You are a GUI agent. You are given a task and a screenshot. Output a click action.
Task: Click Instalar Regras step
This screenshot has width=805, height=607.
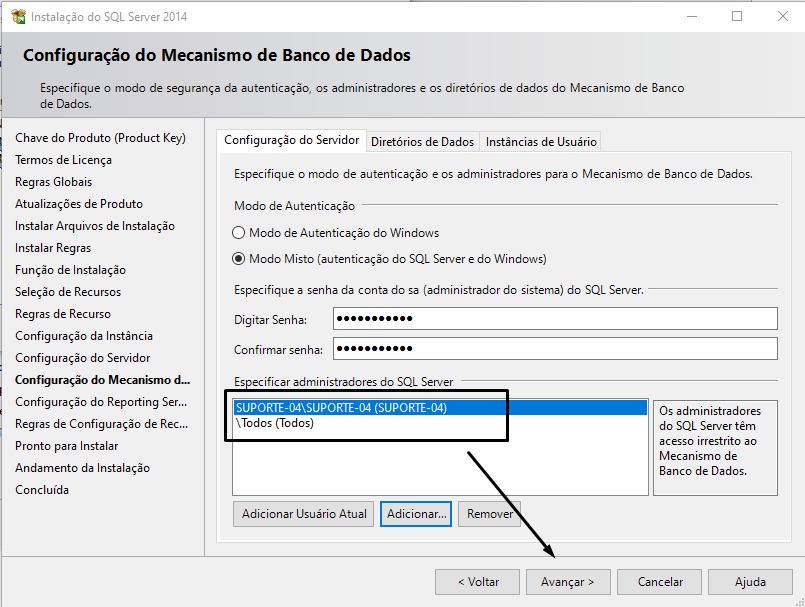point(53,248)
